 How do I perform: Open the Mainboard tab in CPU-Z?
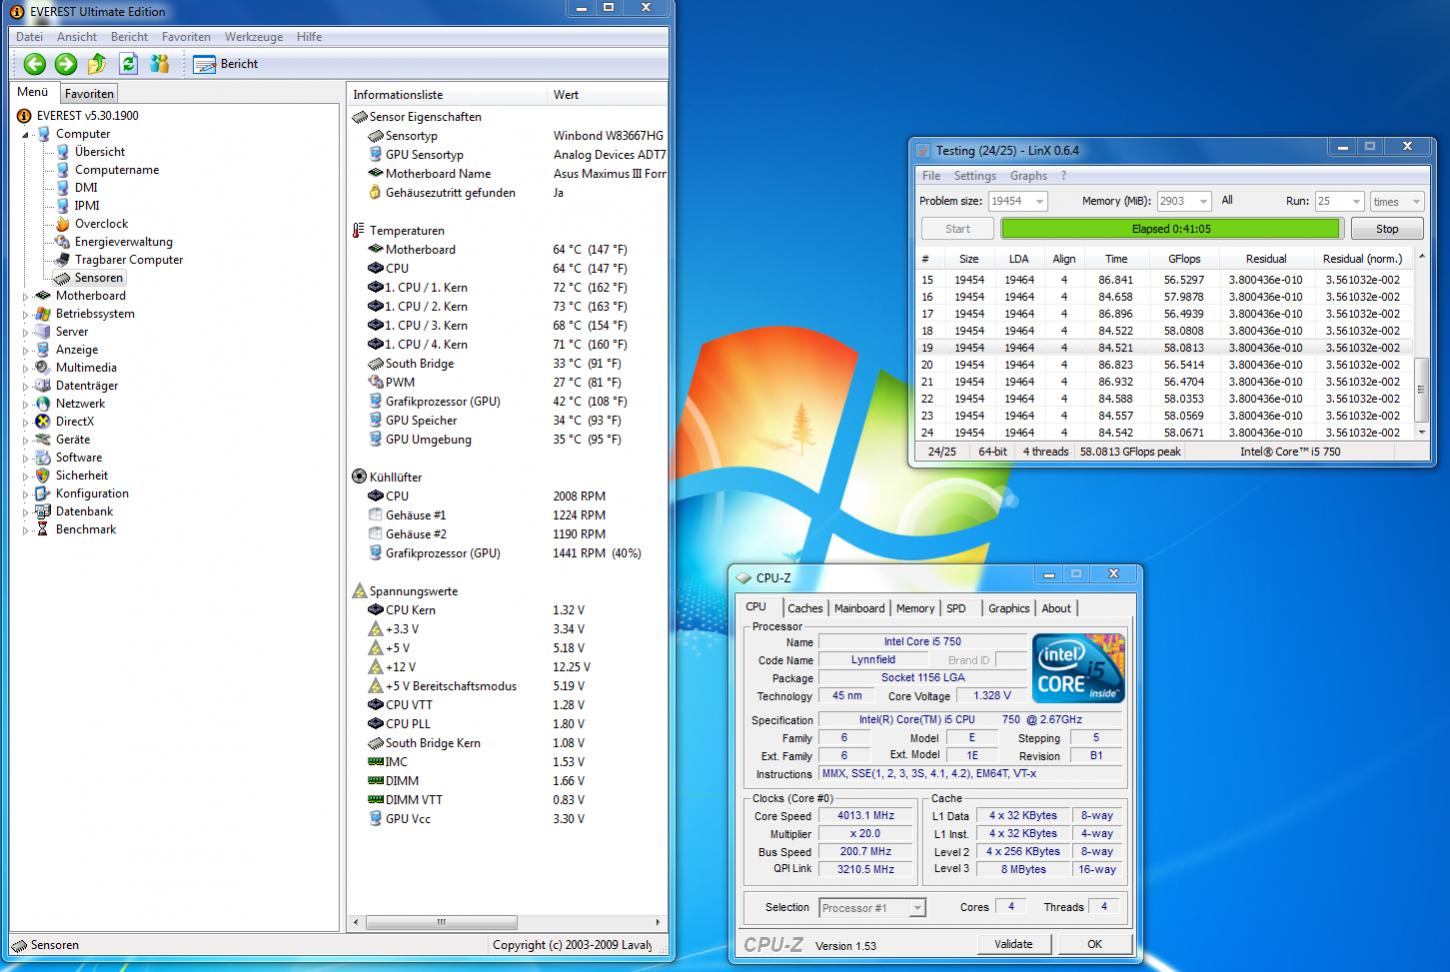click(x=859, y=608)
